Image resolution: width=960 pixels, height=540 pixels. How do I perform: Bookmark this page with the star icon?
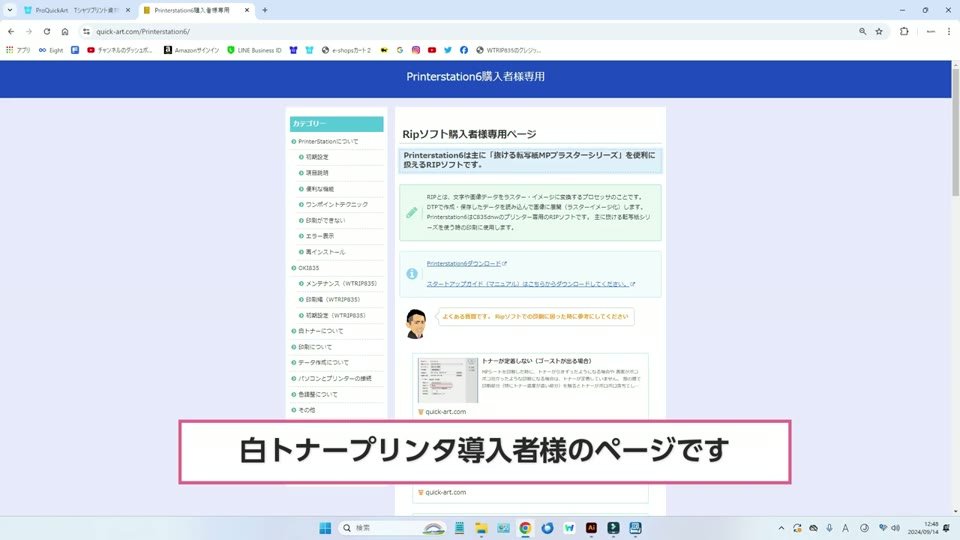pyautogui.click(x=879, y=31)
